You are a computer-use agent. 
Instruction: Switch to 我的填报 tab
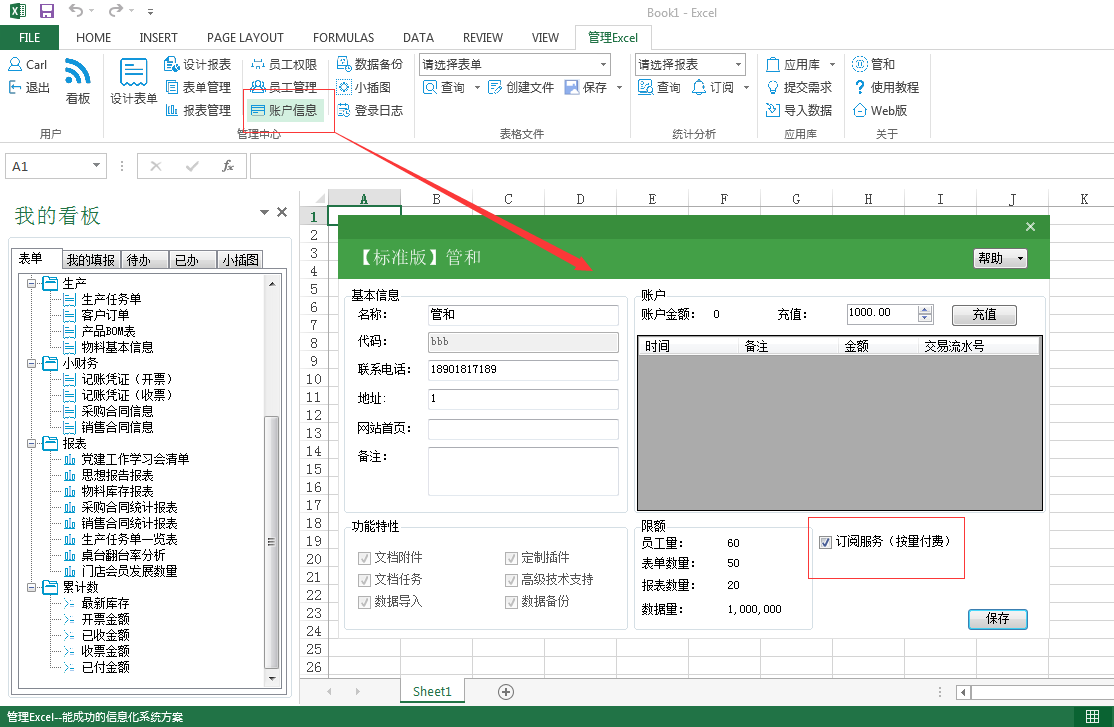[x=91, y=260]
